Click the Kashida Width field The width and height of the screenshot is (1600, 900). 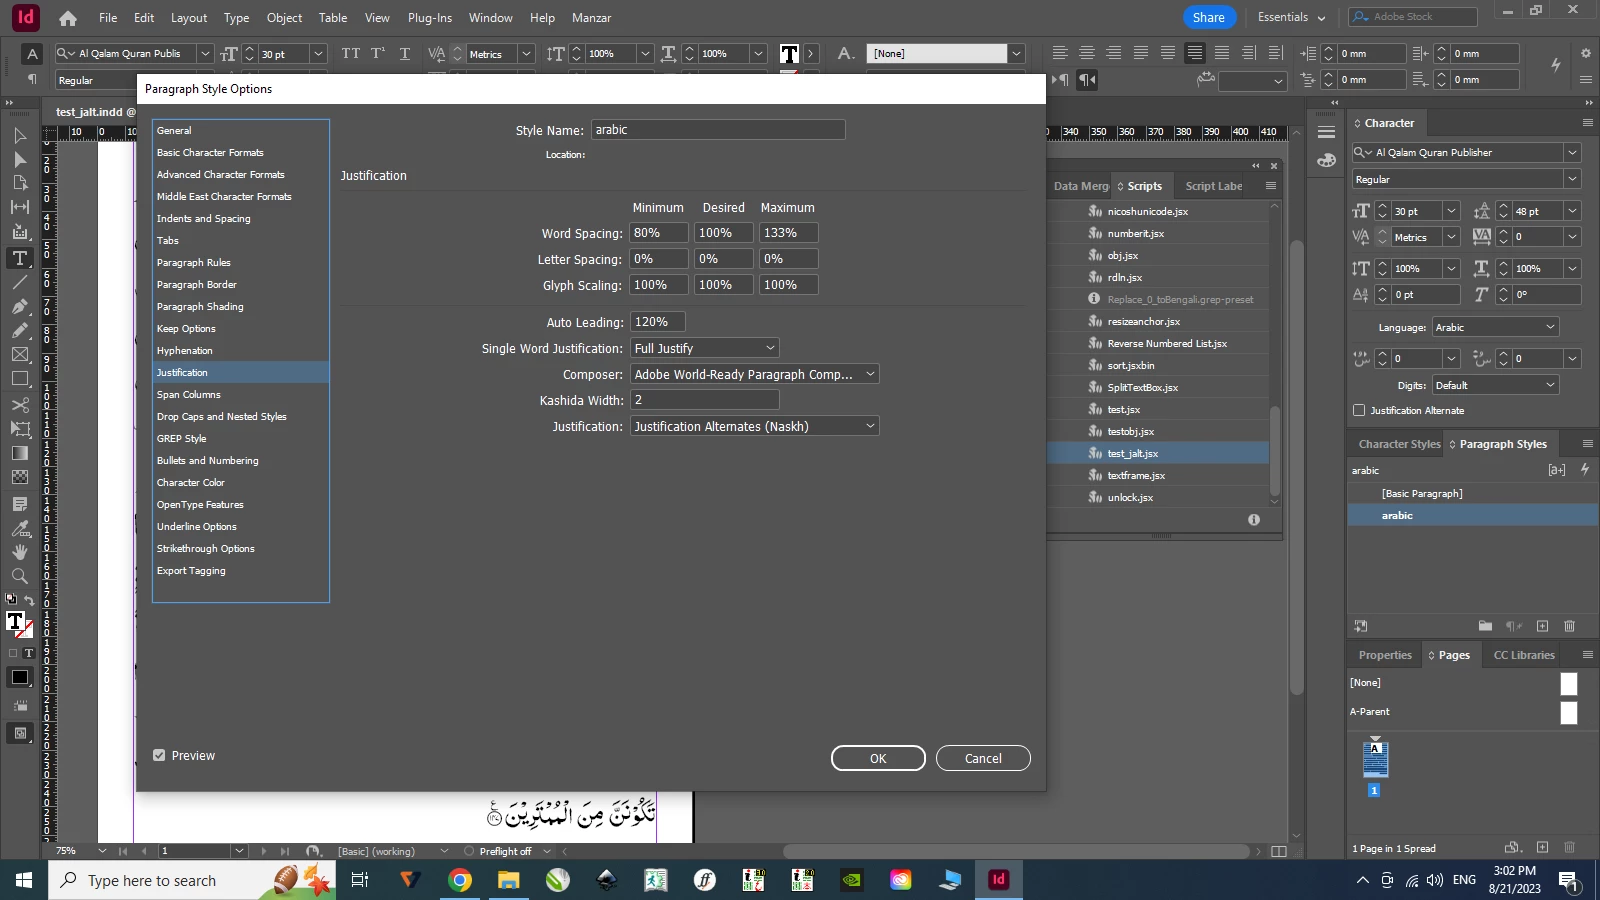705,400
